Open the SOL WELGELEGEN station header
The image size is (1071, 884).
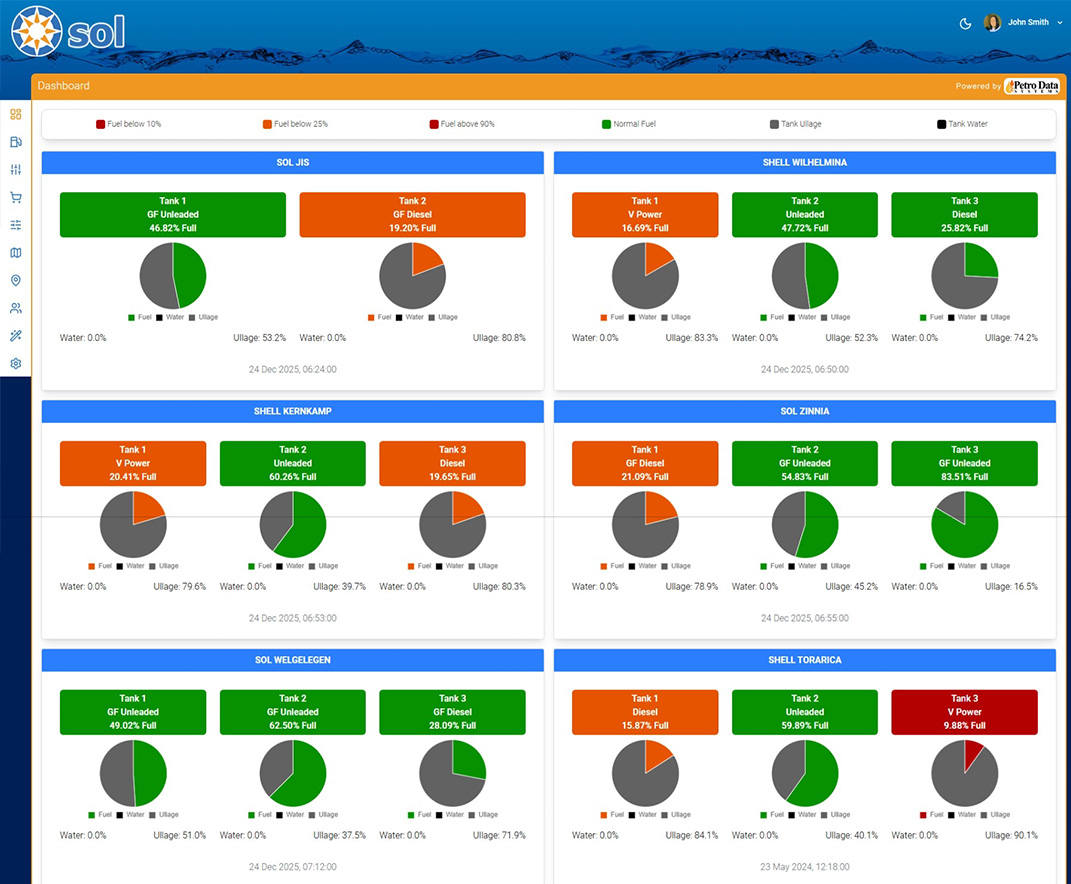(x=292, y=660)
